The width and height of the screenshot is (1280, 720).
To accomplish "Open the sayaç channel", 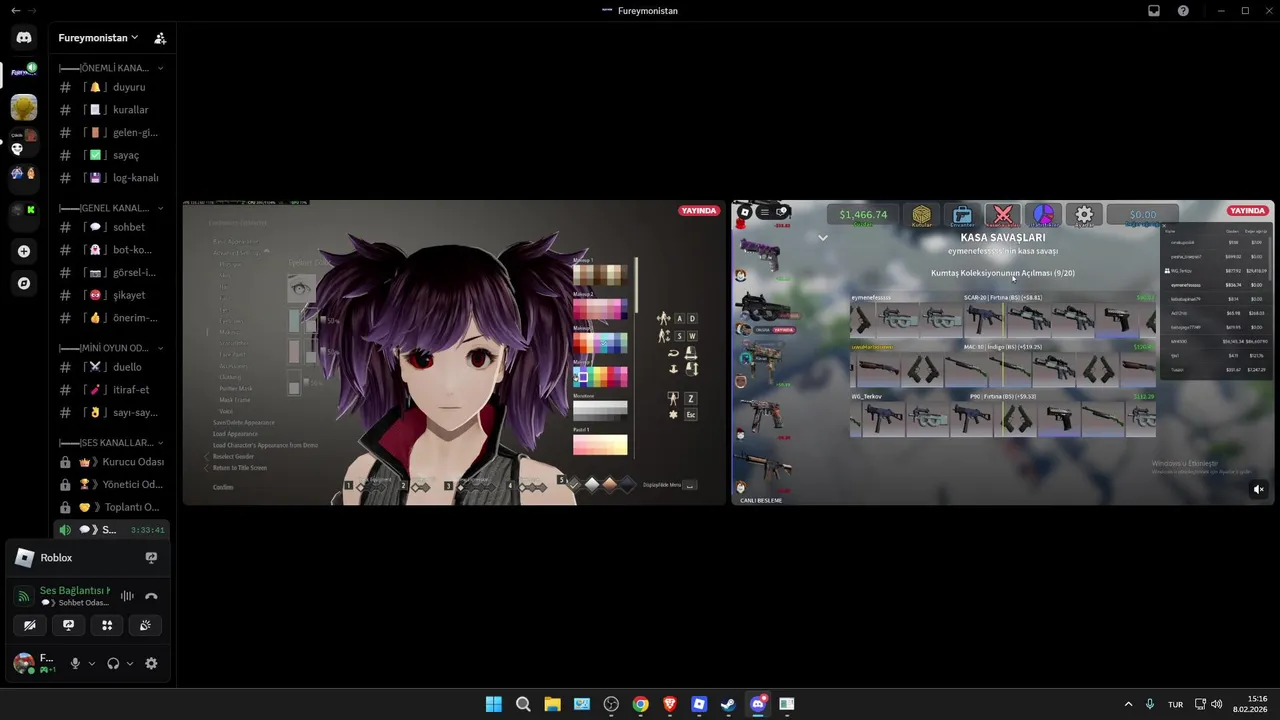I will click(x=111, y=155).
